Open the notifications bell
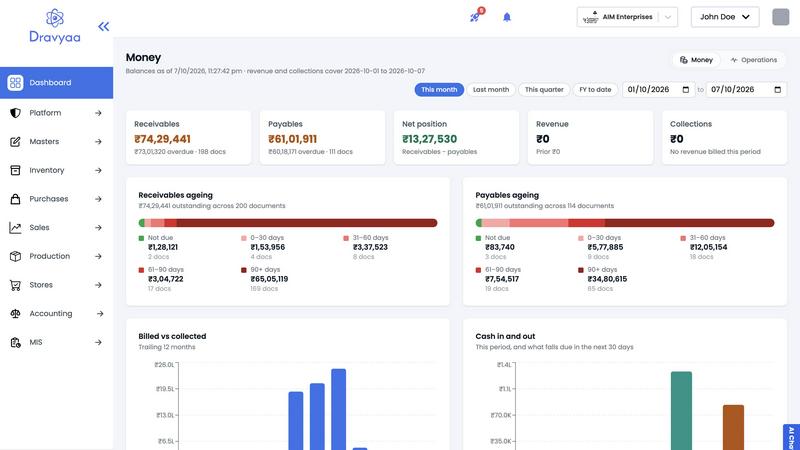Viewport: 800px width, 450px height. (507, 17)
